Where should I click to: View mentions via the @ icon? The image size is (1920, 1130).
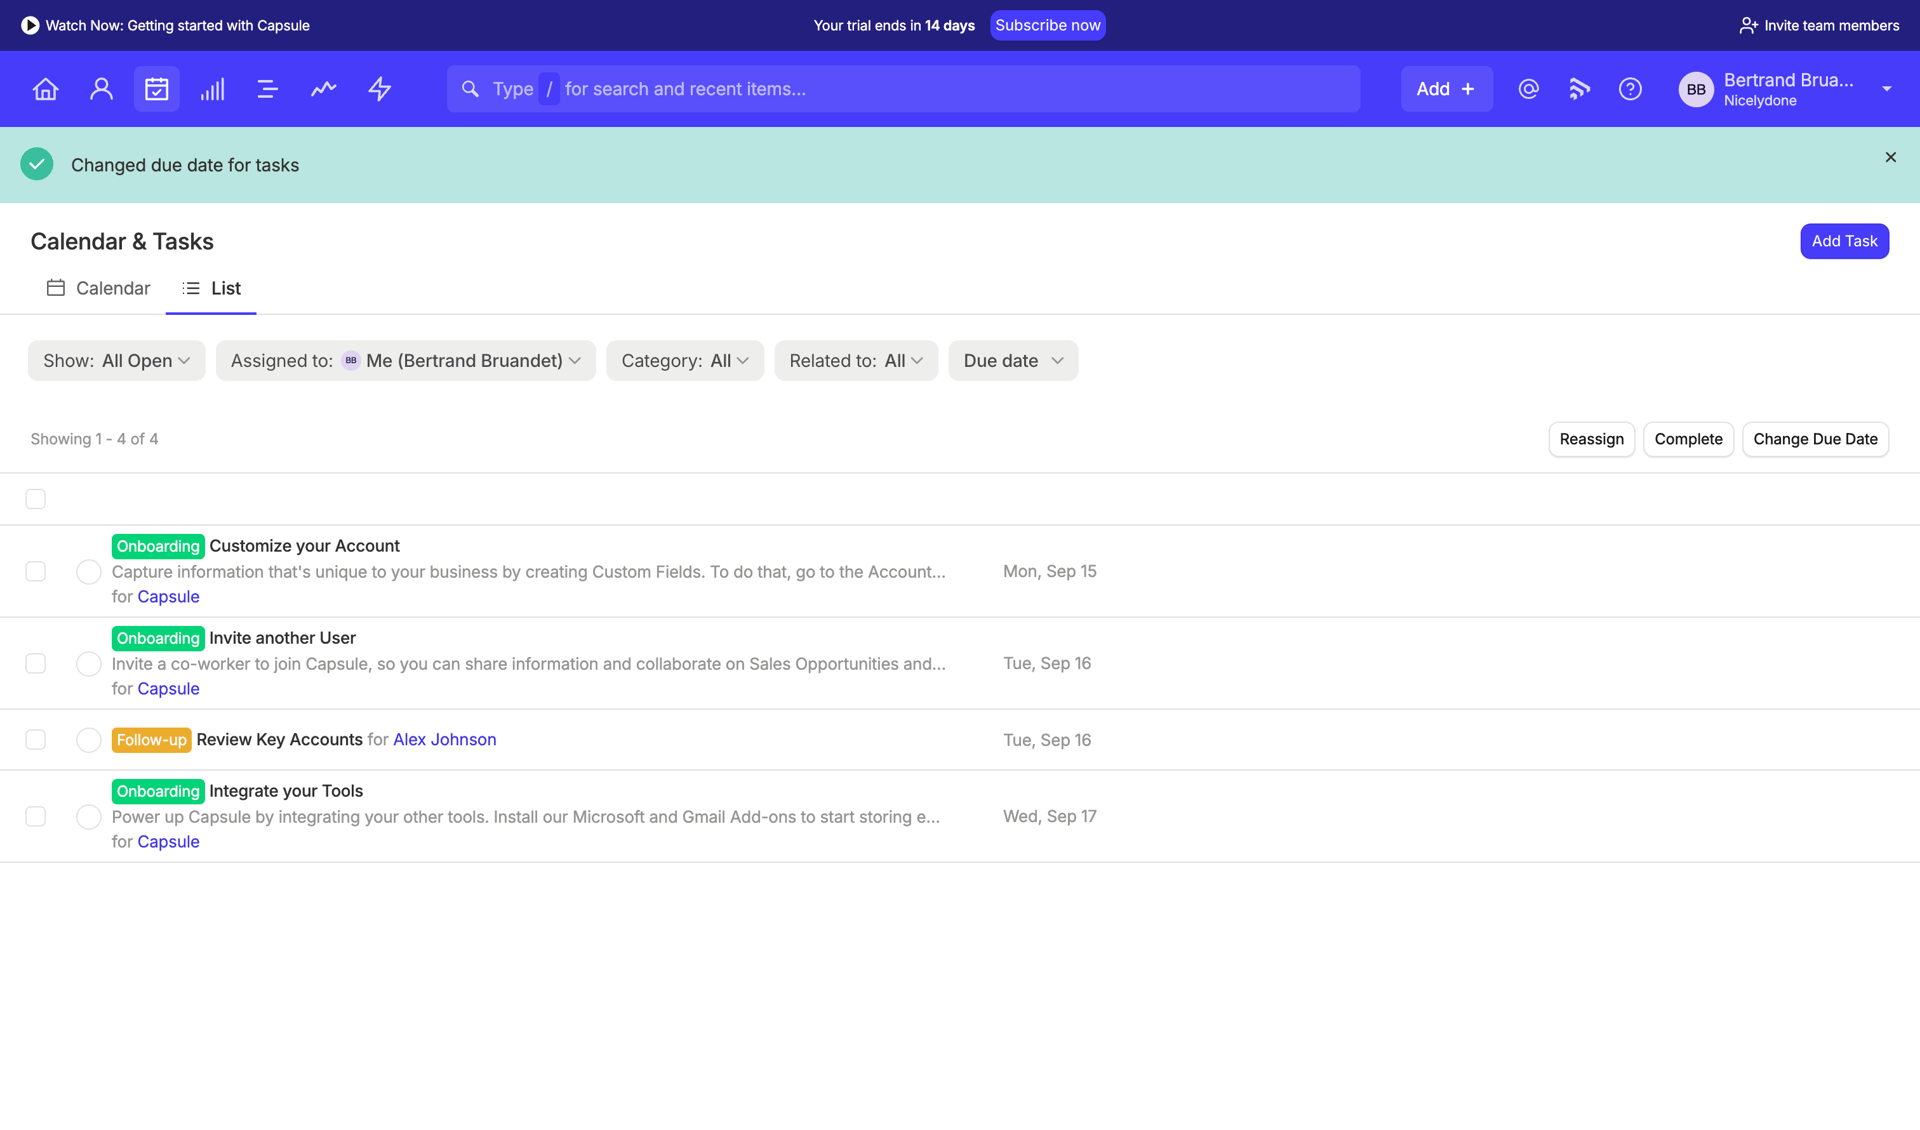click(1528, 88)
